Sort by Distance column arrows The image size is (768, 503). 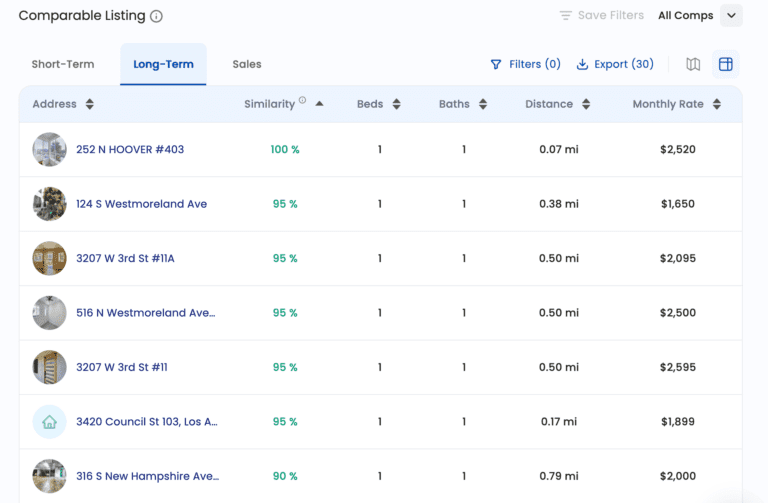(586, 104)
